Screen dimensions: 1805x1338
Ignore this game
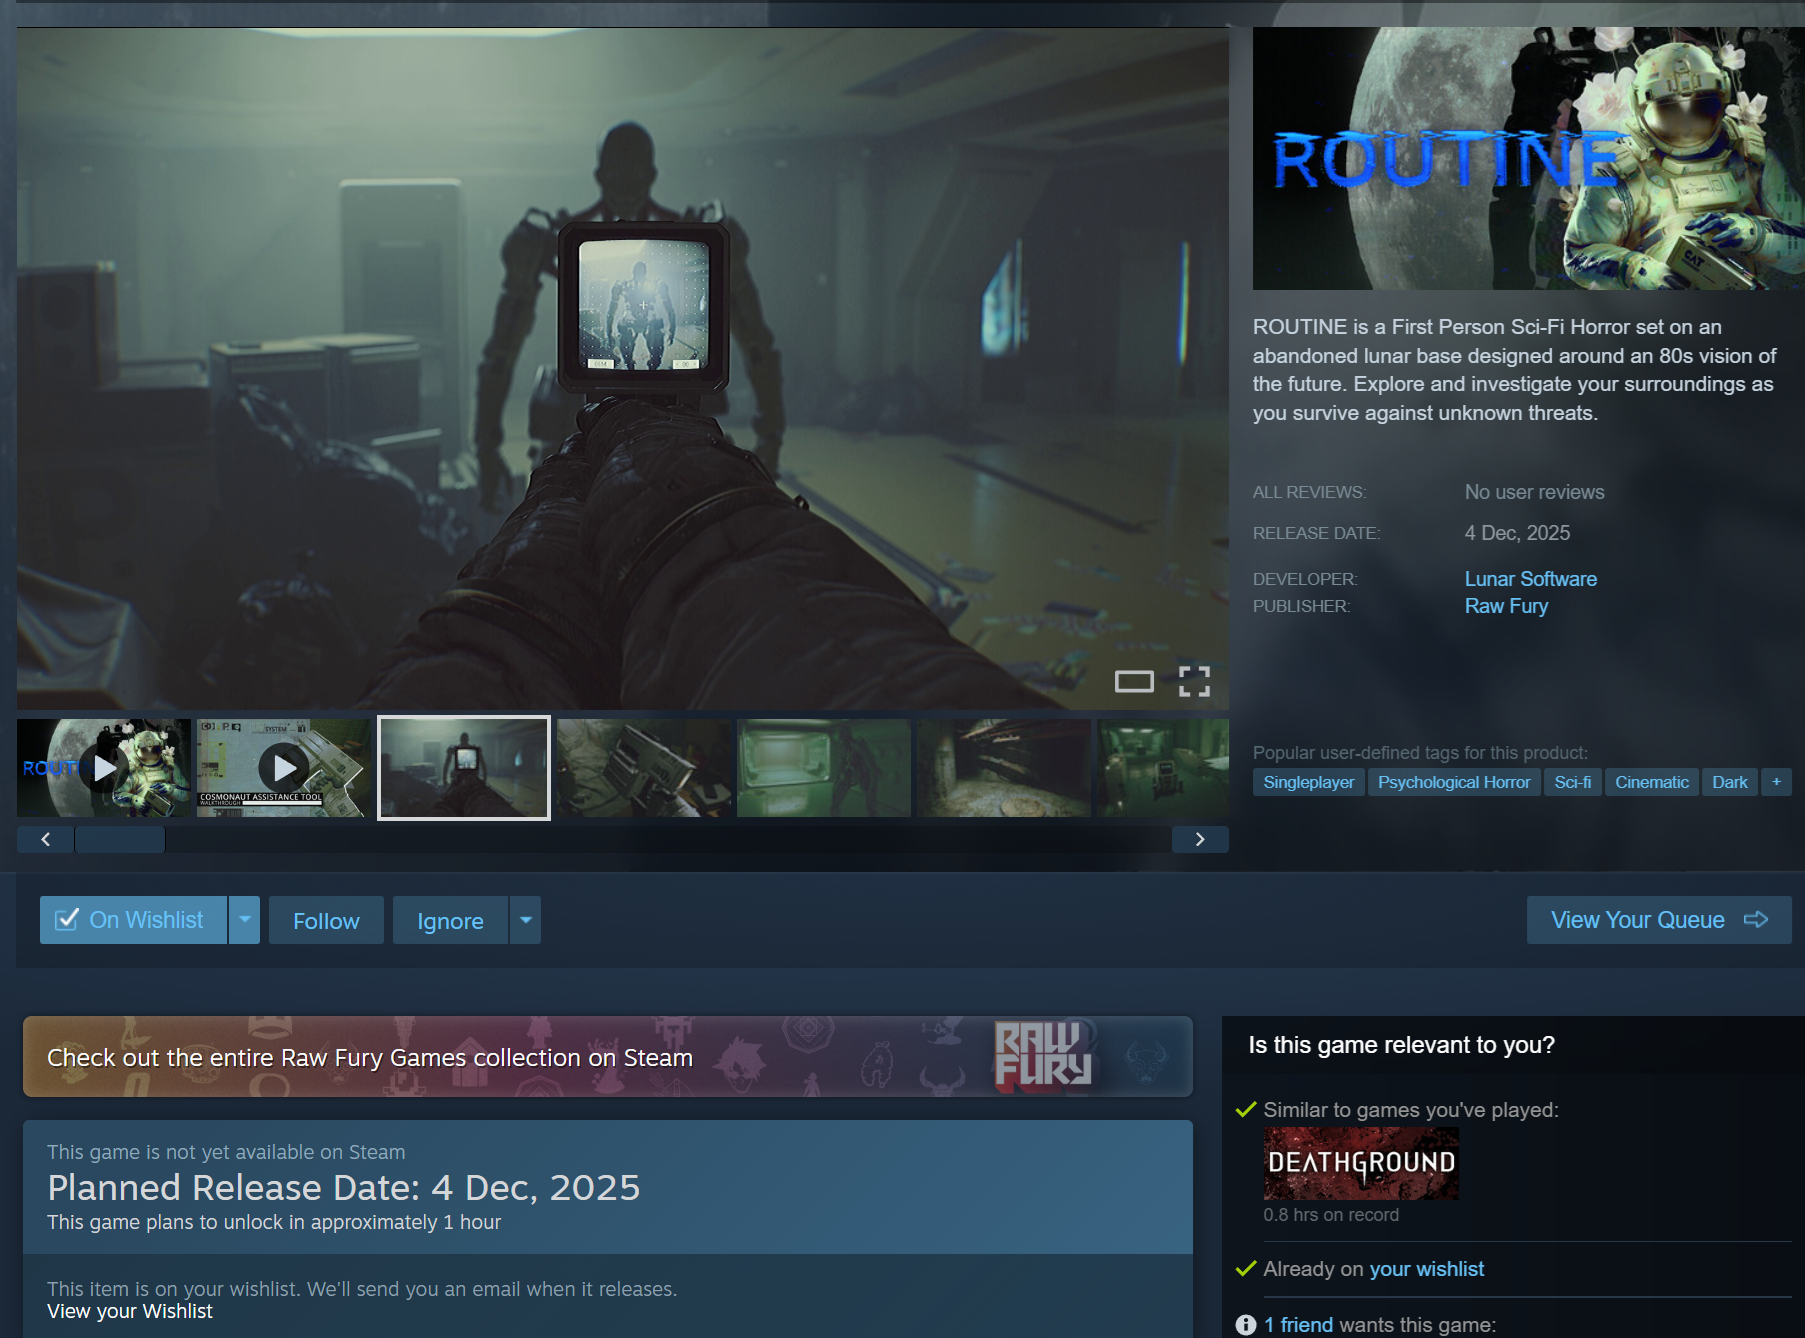click(450, 920)
